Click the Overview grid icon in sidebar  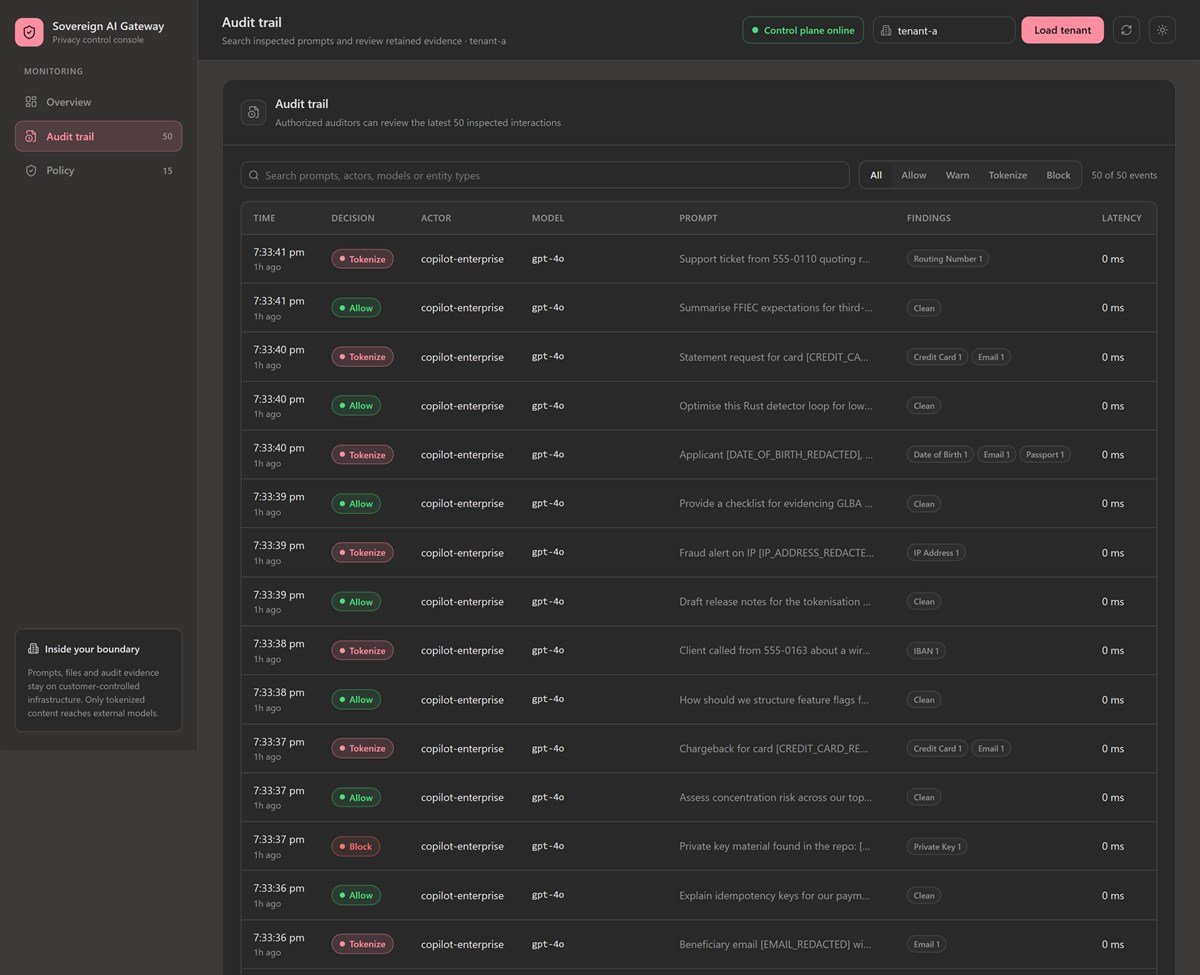click(x=31, y=102)
